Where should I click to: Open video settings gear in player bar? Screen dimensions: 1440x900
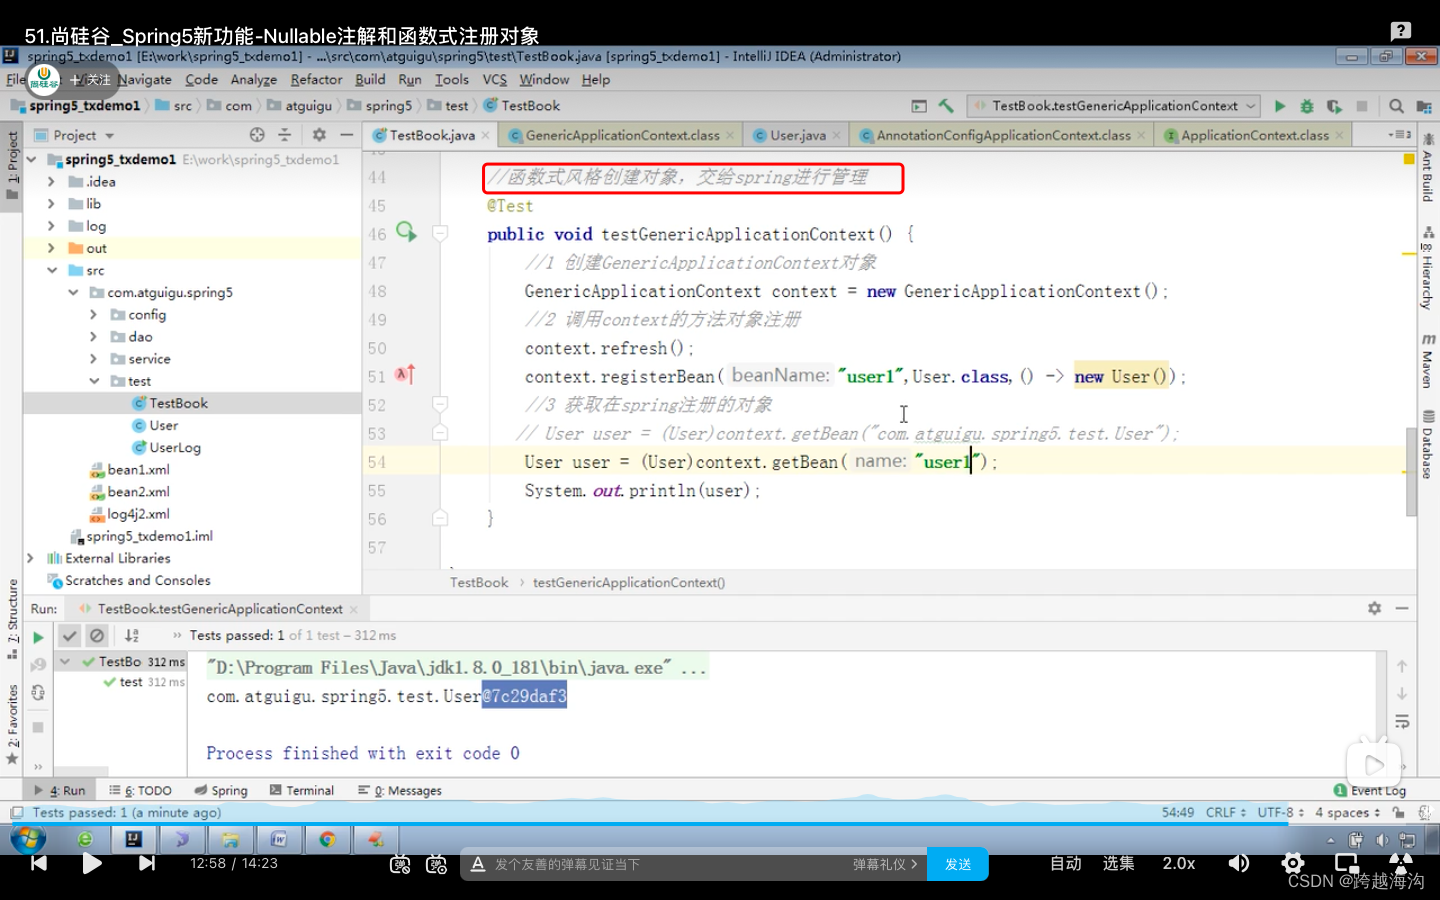[x=1293, y=863]
